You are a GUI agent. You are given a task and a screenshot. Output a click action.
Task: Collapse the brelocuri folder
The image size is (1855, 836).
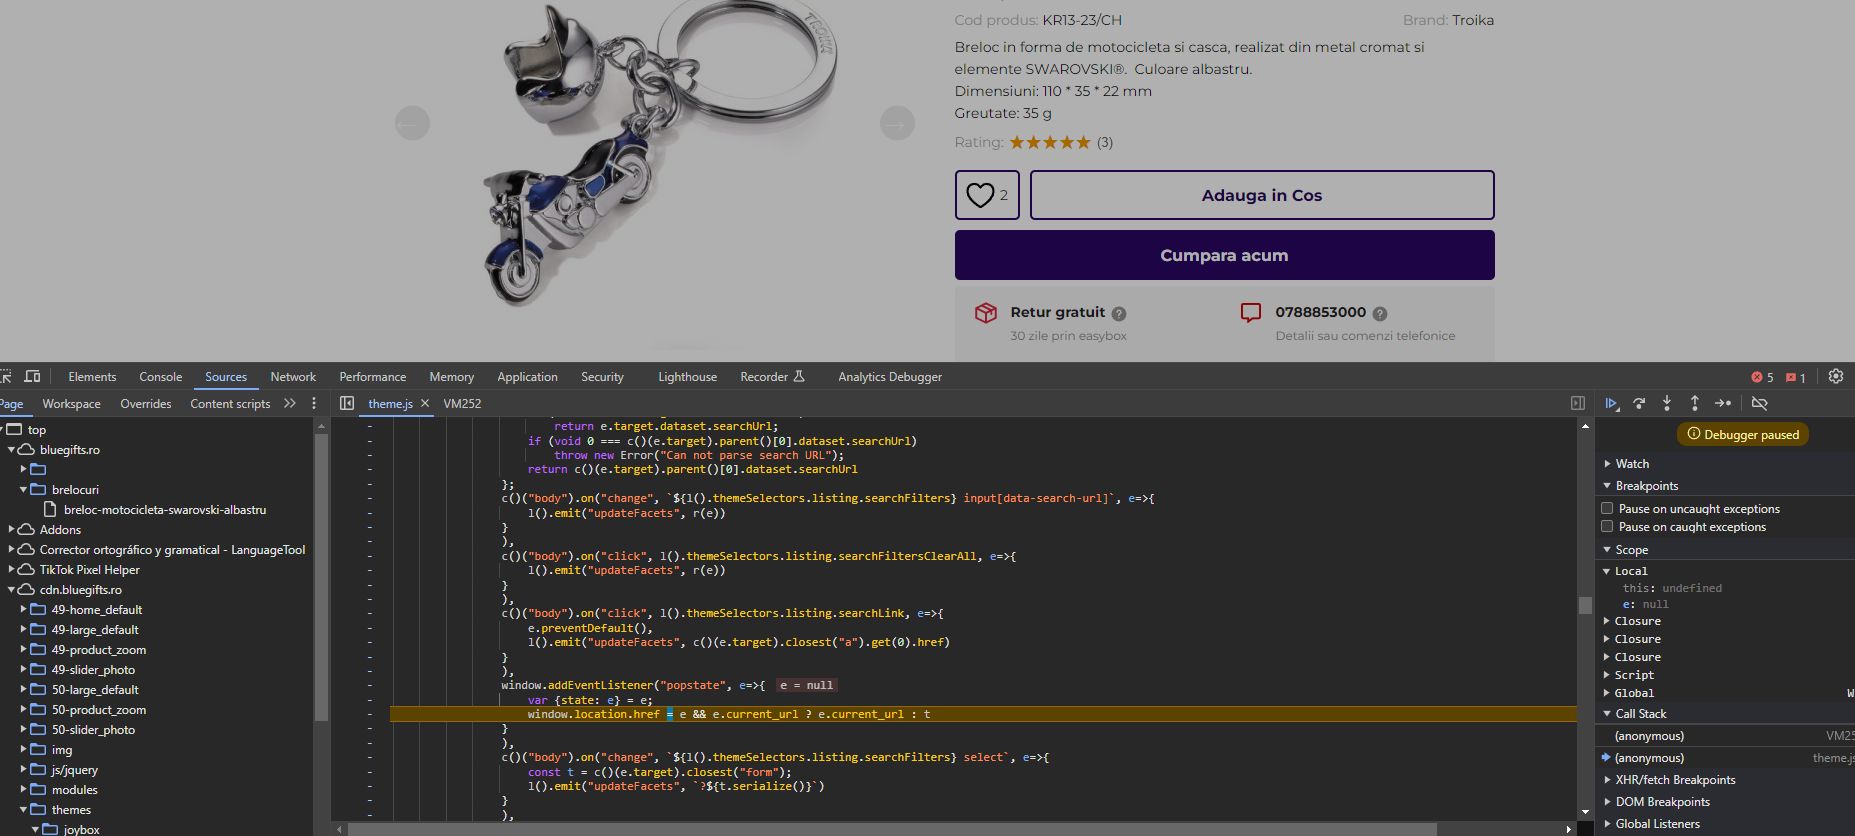24,490
